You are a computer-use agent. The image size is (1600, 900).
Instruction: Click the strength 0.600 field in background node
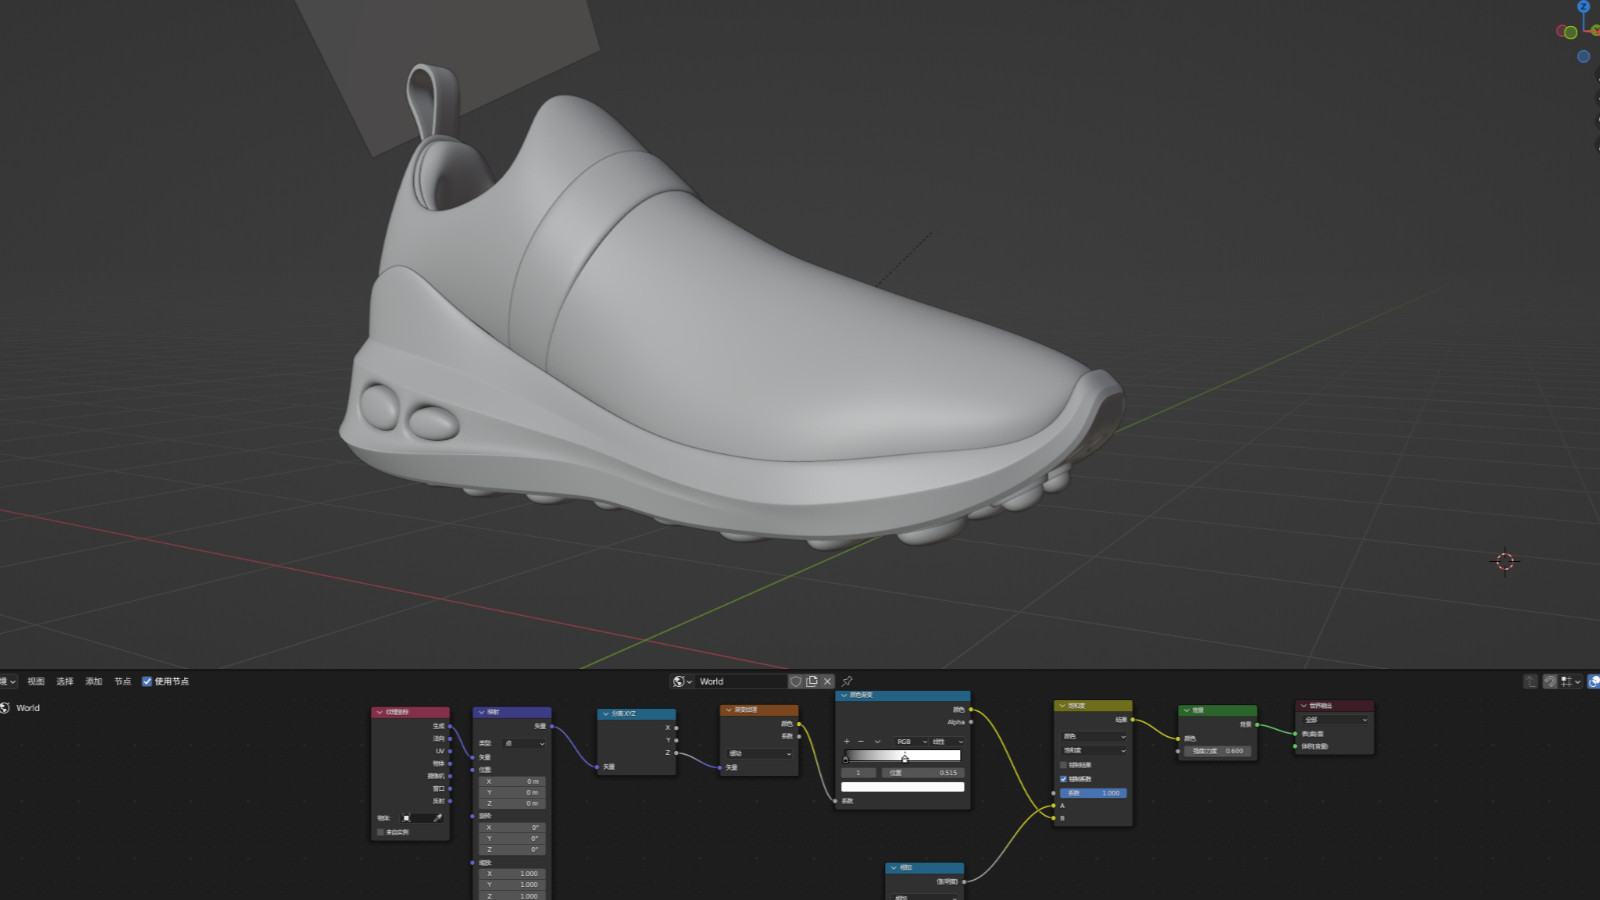(1217, 751)
